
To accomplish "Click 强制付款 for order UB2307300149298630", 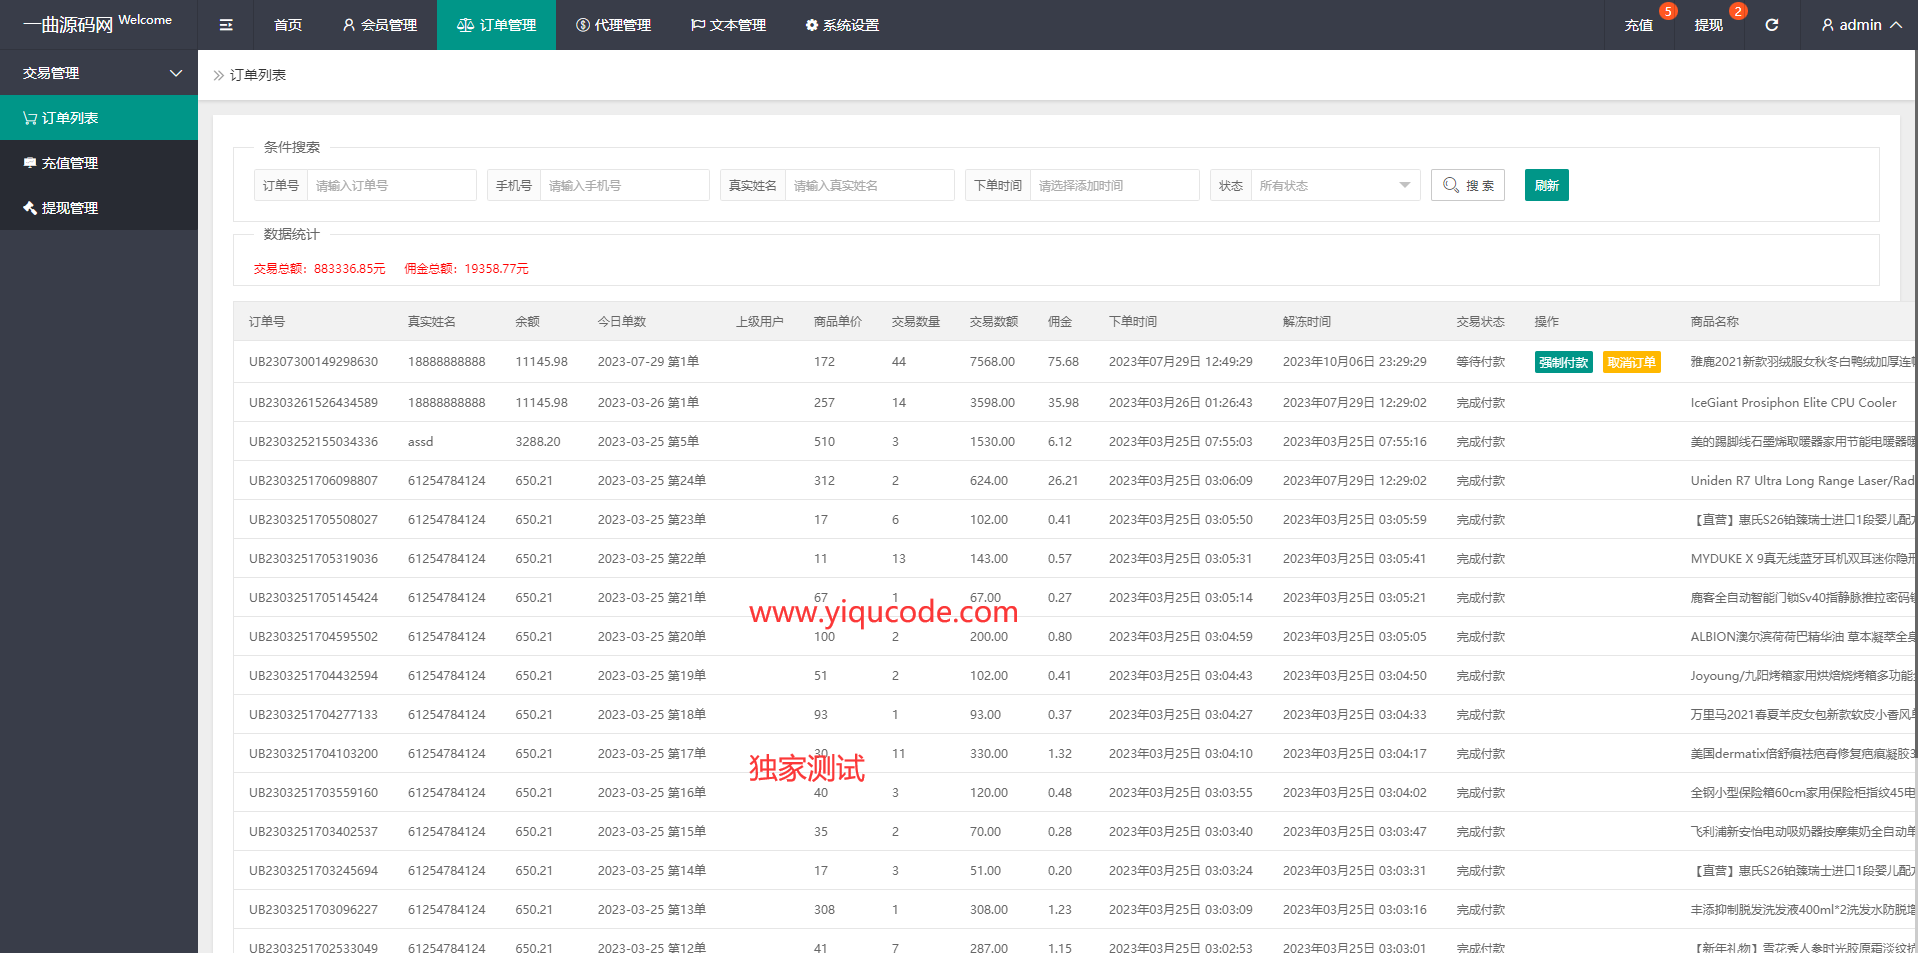I will click(x=1563, y=362).
